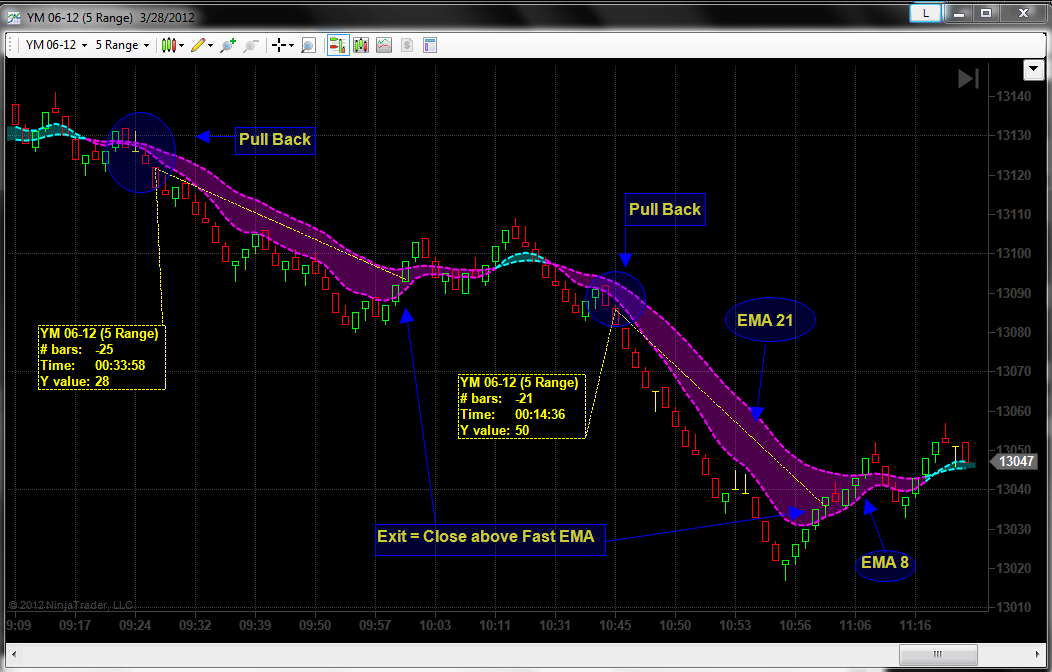Open the Indicators icon
1052x672 pixels.
click(x=384, y=45)
